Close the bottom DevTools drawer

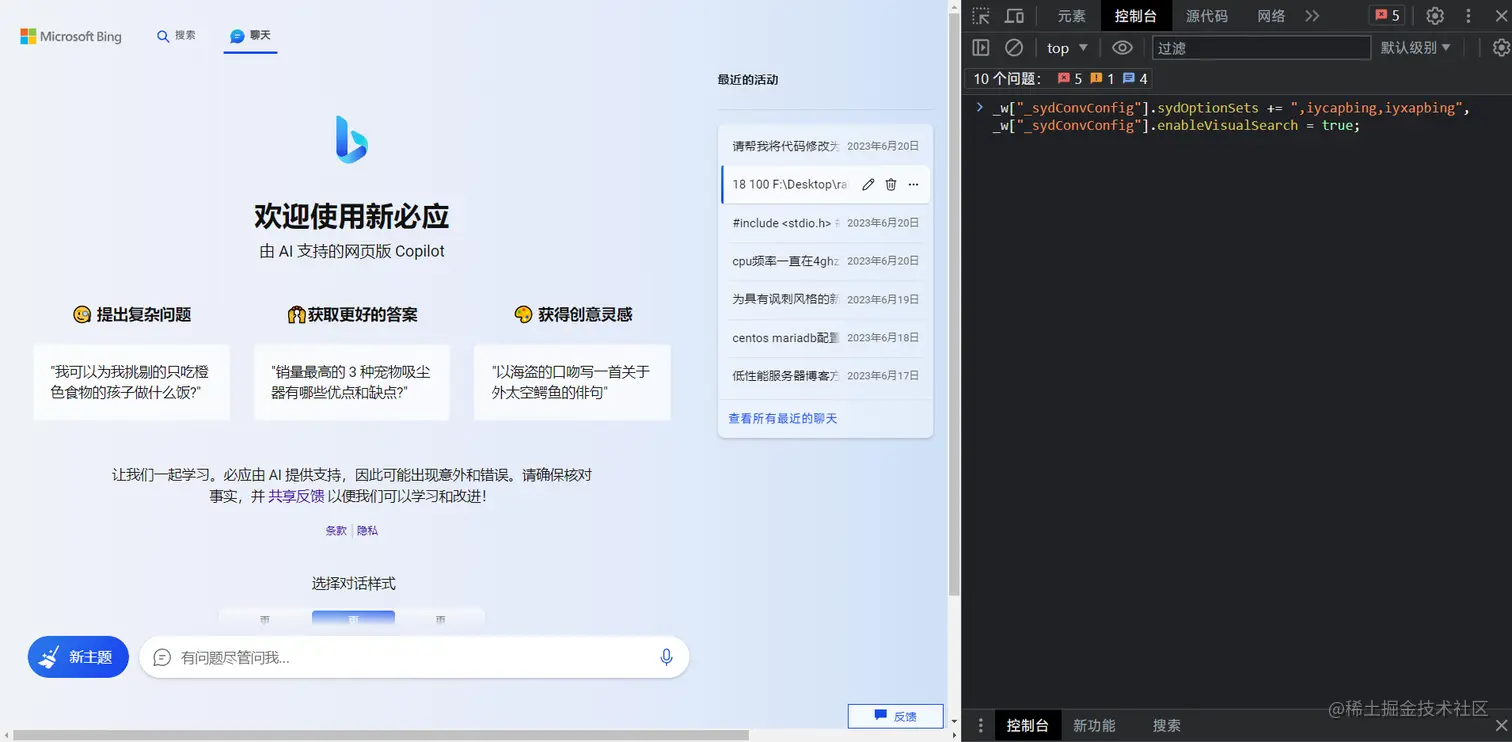[x=1501, y=726]
